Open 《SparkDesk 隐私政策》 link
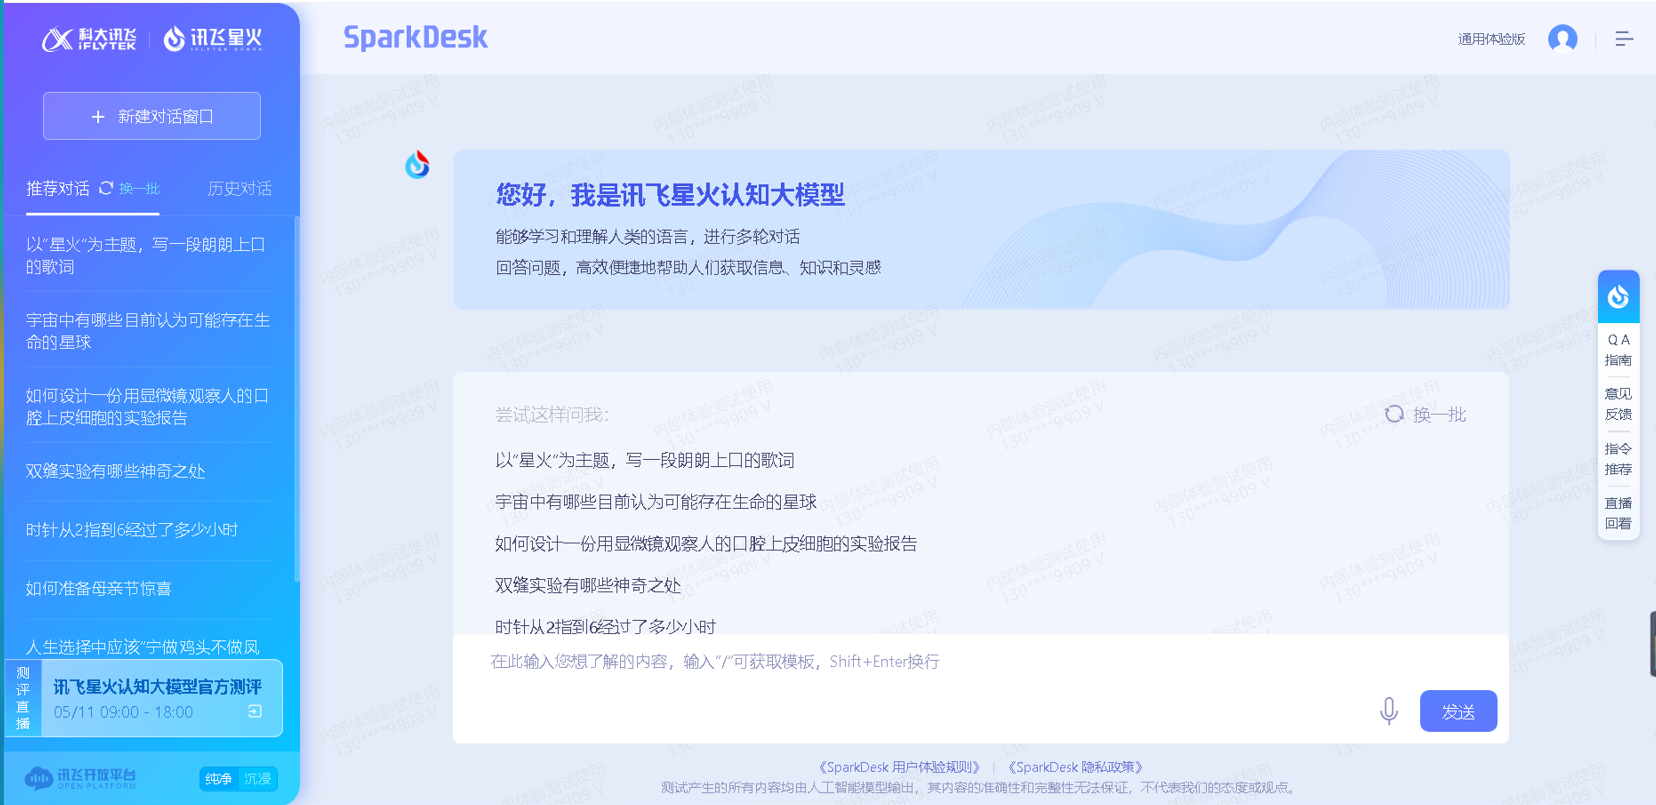Viewport: 1656px width, 805px height. pyautogui.click(x=1075, y=767)
